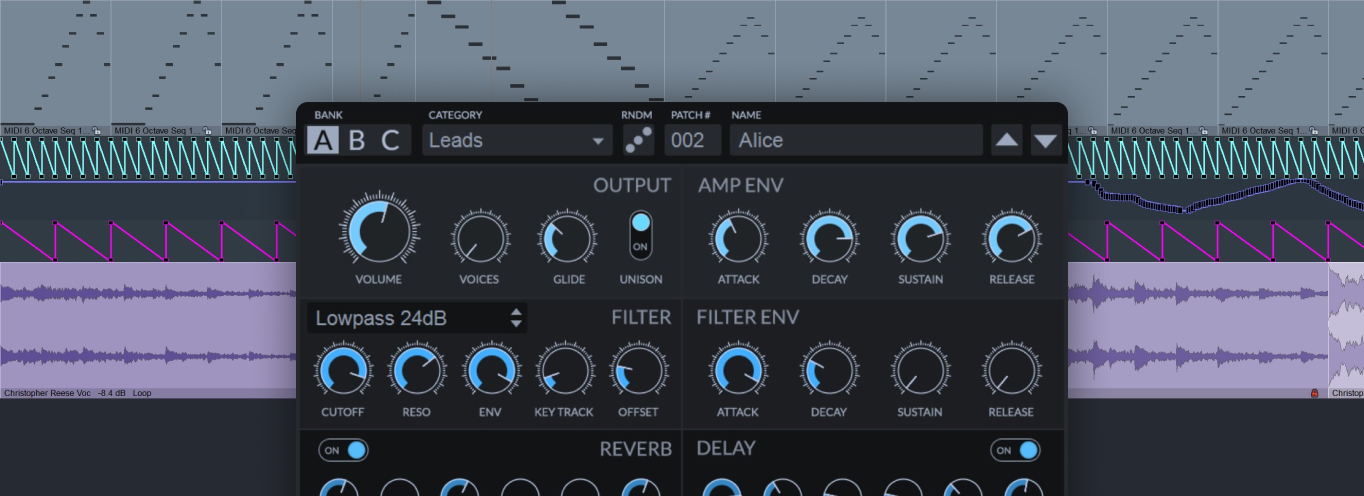The height and width of the screenshot is (496, 1364).
Task: Click the patch name field Alice
Action: click(x=857, y=140)
